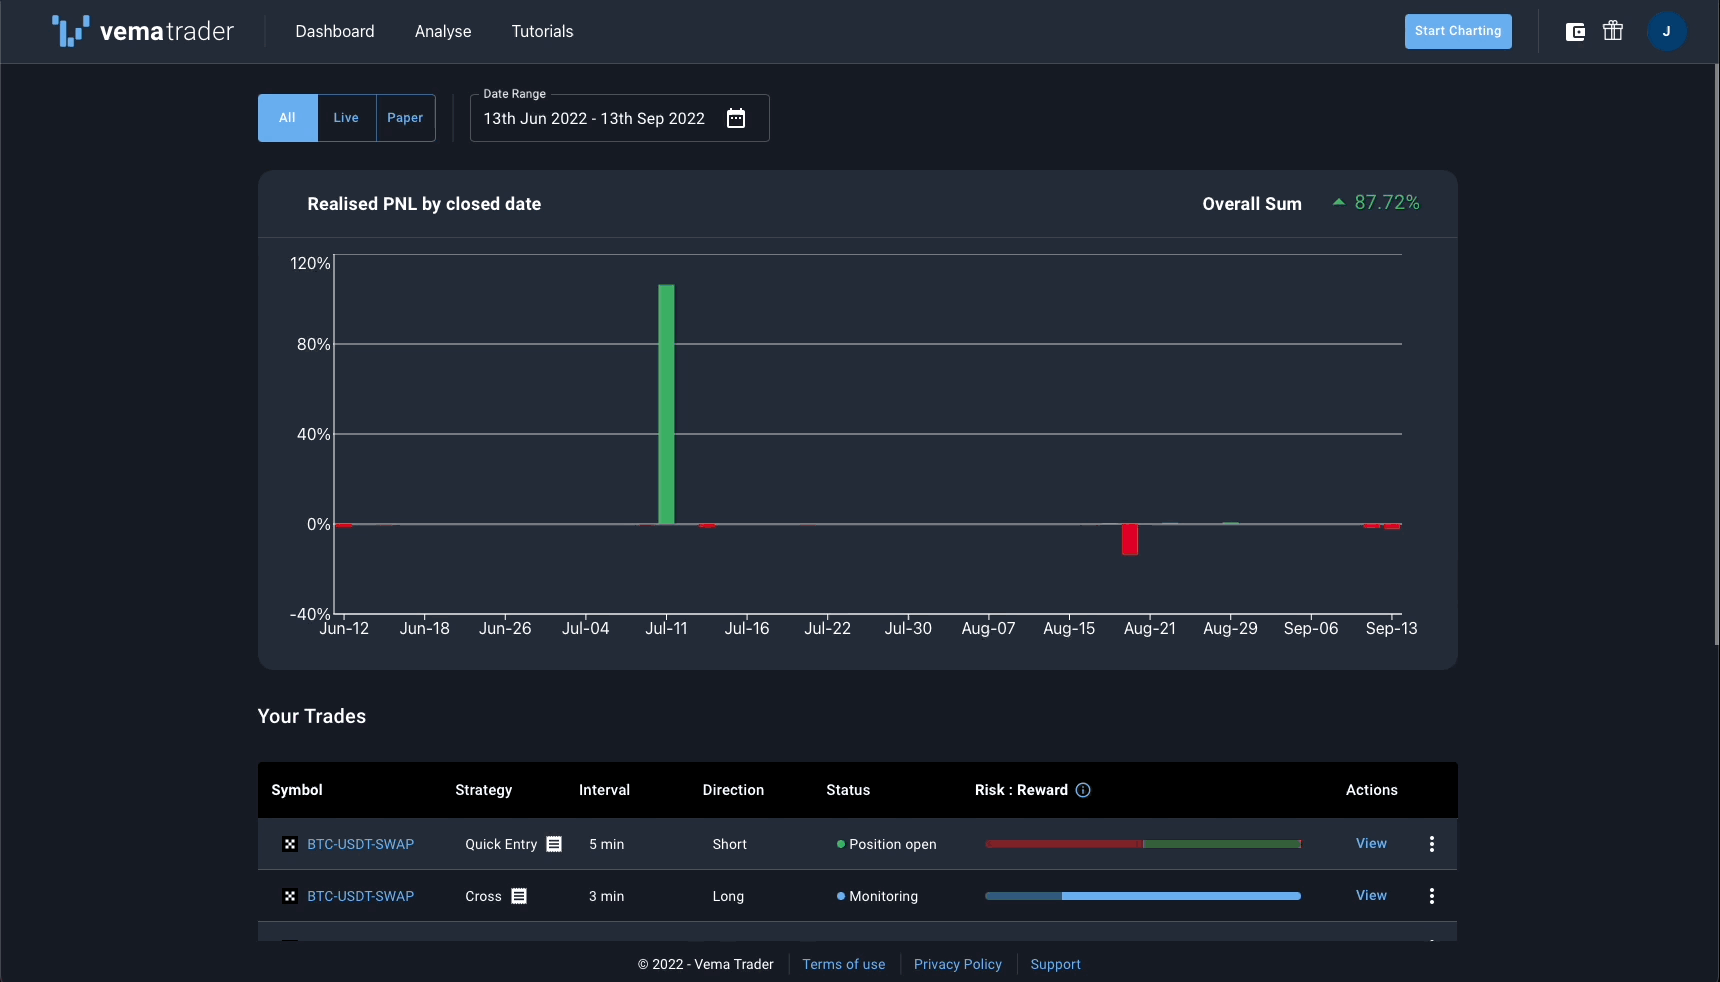
Task: Click the risk reward bar of Short trade
Action: [x=1143, y=844]
